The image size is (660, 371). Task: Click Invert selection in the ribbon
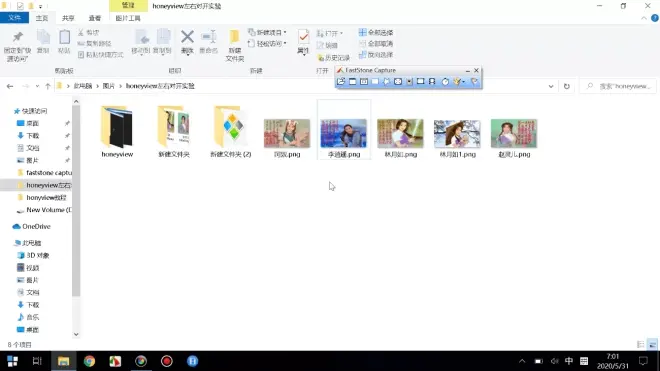(376, 55)
